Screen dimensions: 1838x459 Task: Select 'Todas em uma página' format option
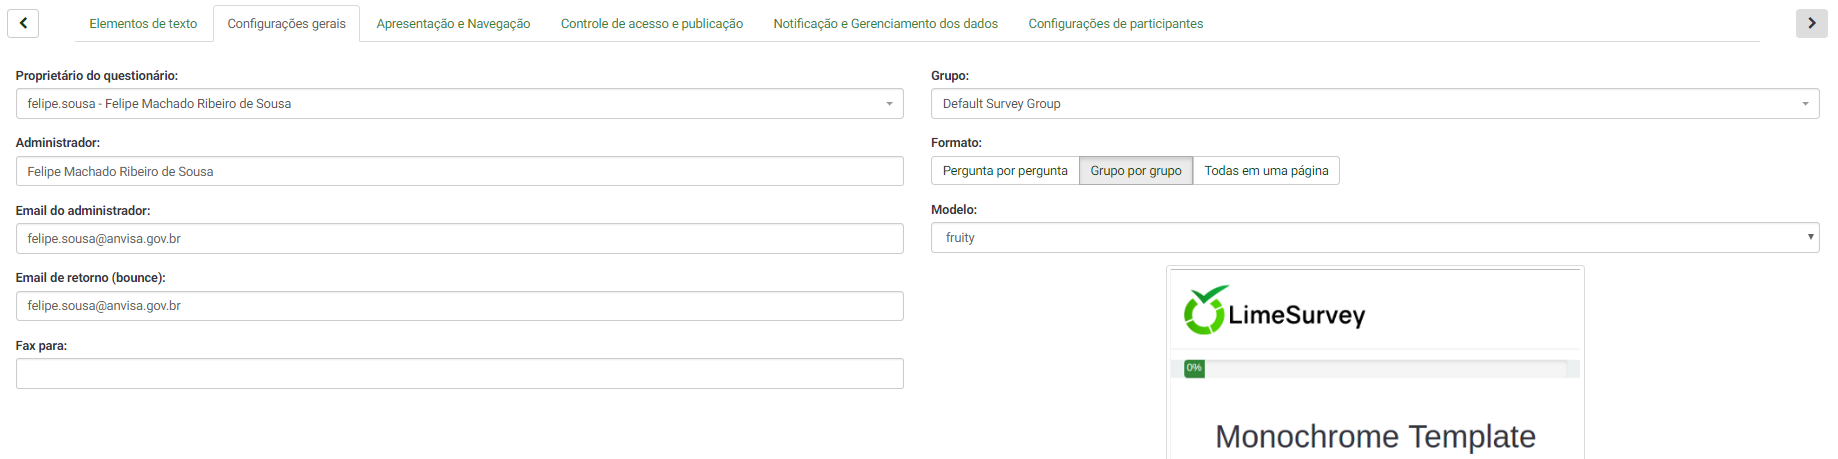pyautogui.click(x=1265, y=171)
